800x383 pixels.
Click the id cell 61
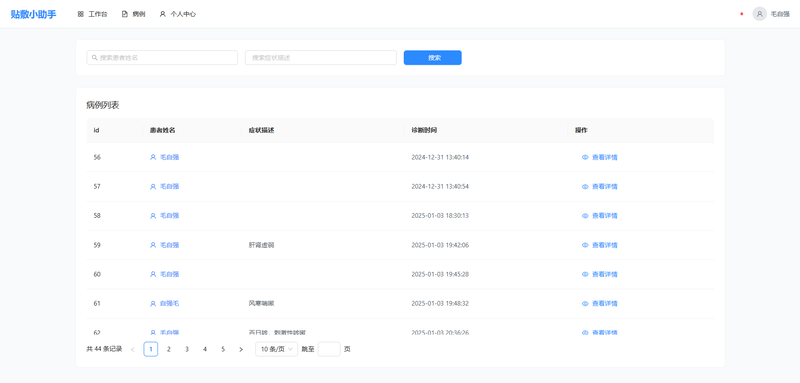pyautogui.click(x=97, y=303)
